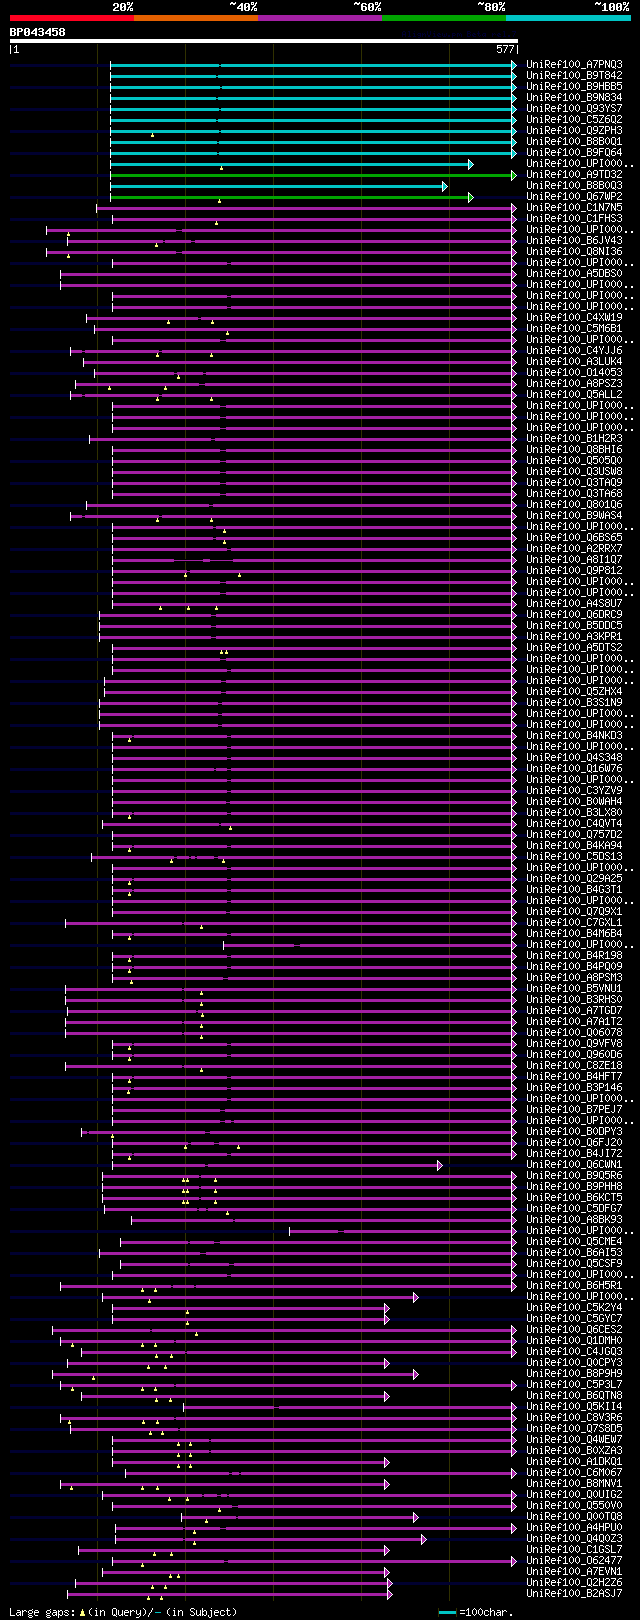
Task: Open hit UniRef100_A7PNQ3
Action: coord(574,64)
